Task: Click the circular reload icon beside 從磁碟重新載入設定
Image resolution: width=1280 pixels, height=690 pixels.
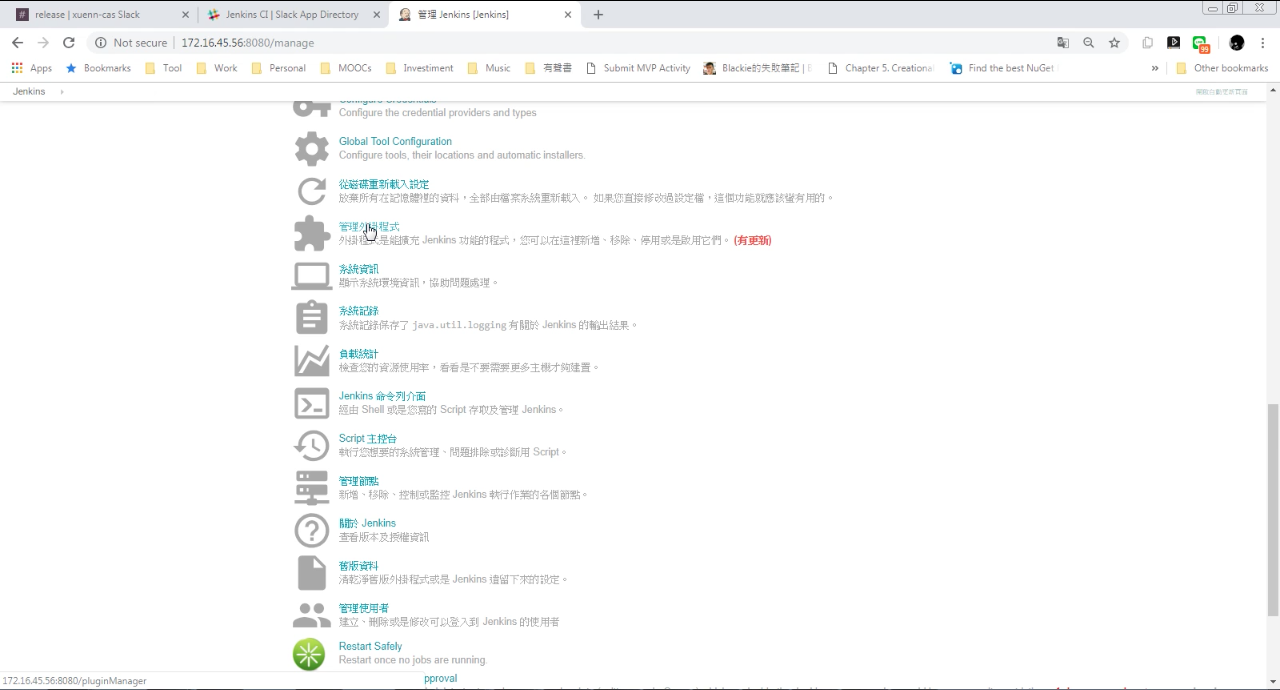Action: (311, 191)
